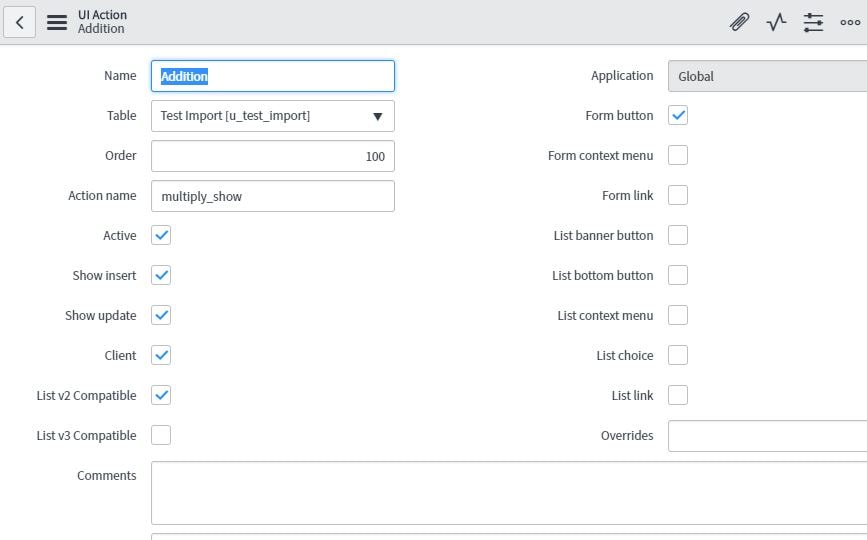Check the List bottom button checkbox

678,275
